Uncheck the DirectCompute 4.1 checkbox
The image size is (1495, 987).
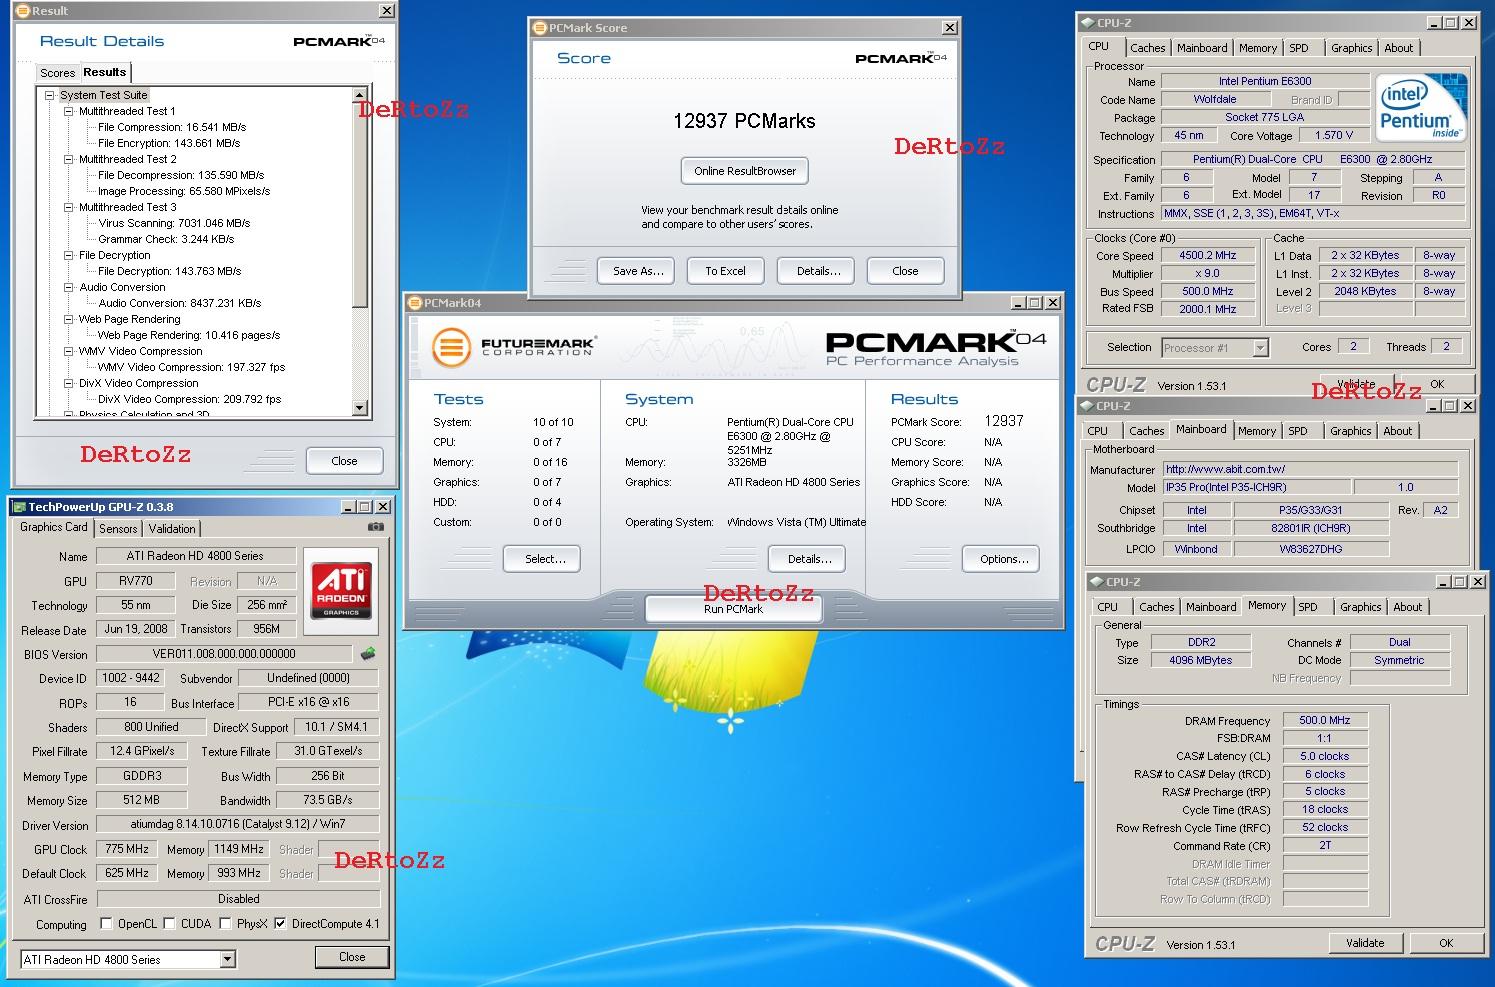[281, 924]
